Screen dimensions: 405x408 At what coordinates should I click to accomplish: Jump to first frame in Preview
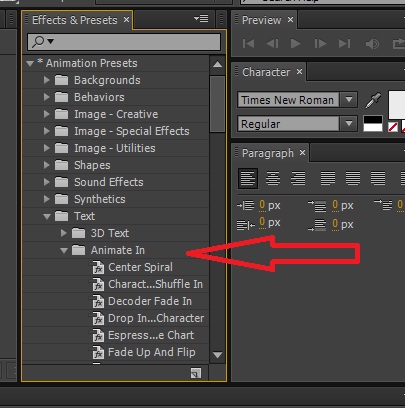click(248, 44)
